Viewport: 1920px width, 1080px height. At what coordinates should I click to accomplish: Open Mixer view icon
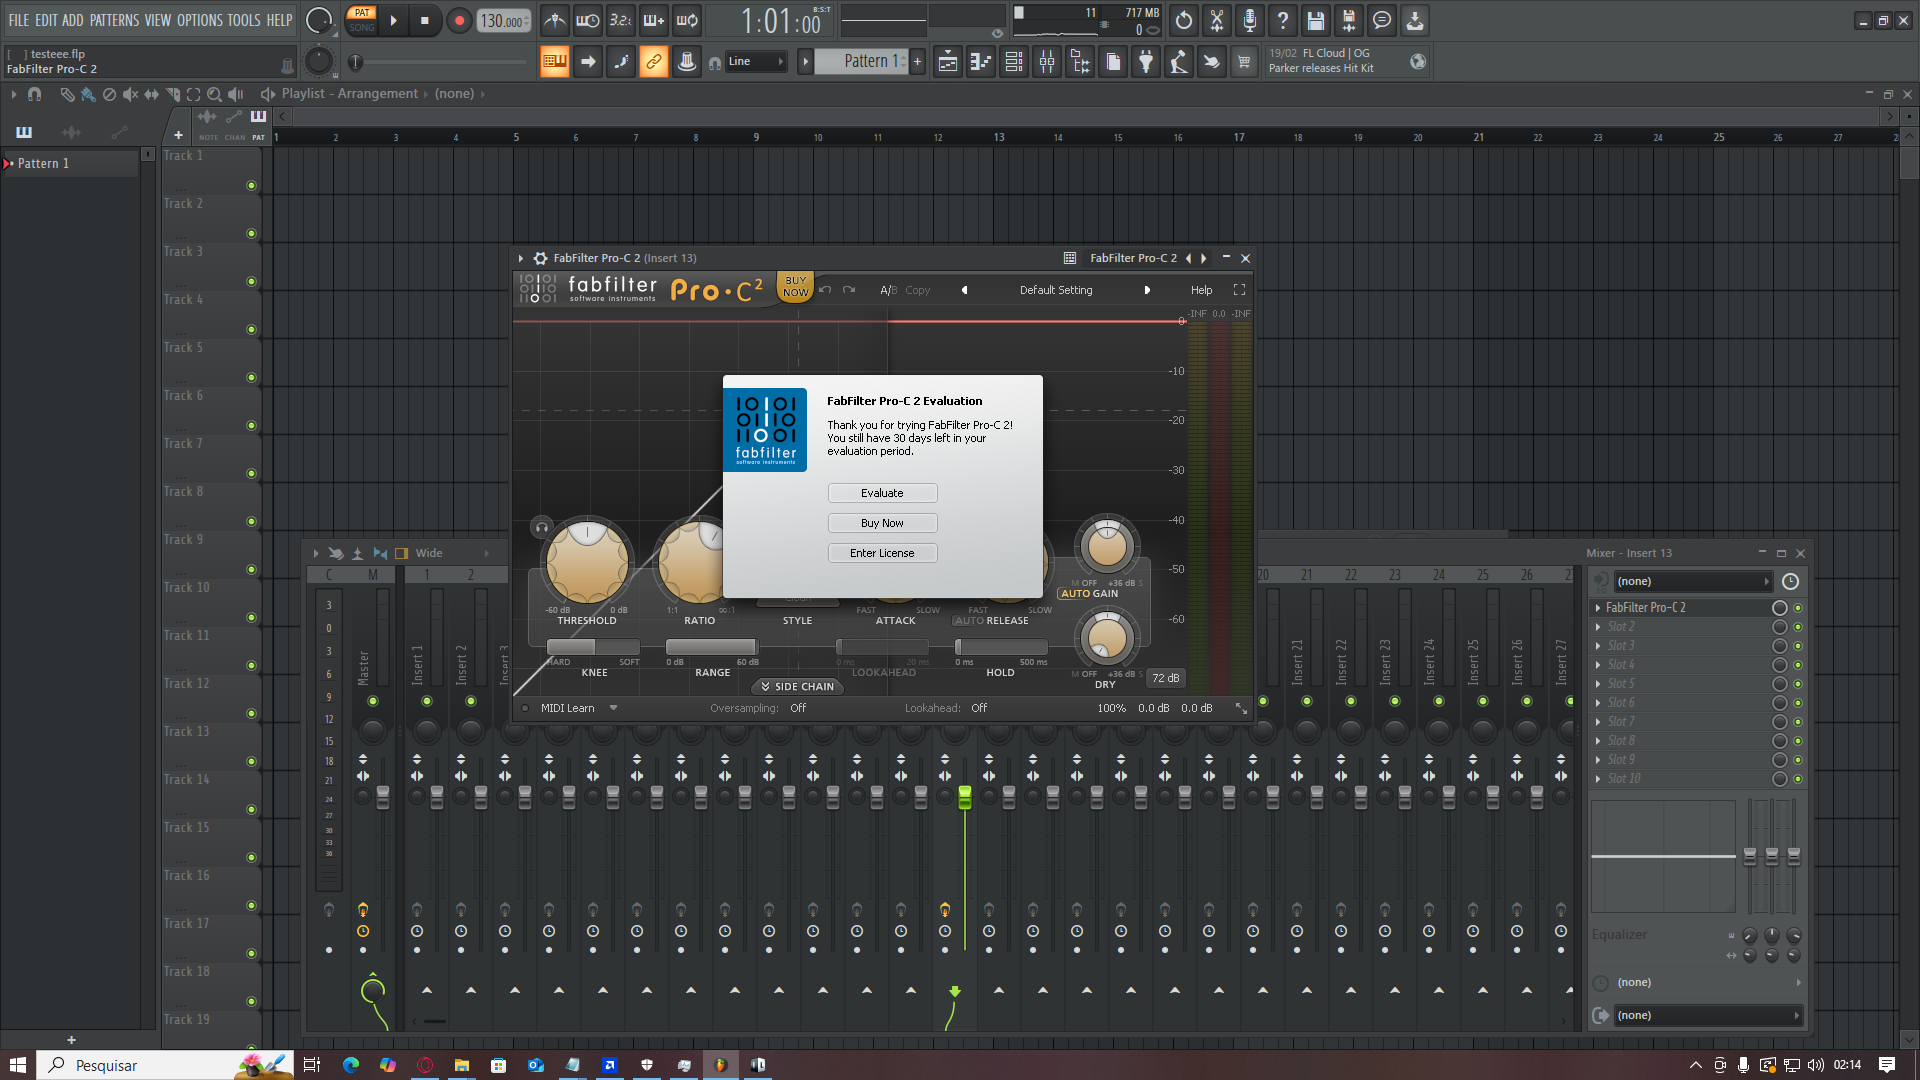pos(1047,62)
